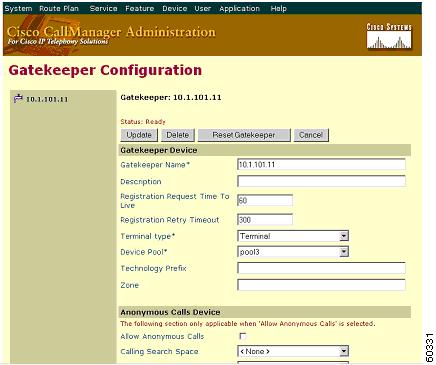Enable the Allow Anonymous Calls checkbox
Image resolution: width=436 pixels, height=365 pixels.
[243, 336]
